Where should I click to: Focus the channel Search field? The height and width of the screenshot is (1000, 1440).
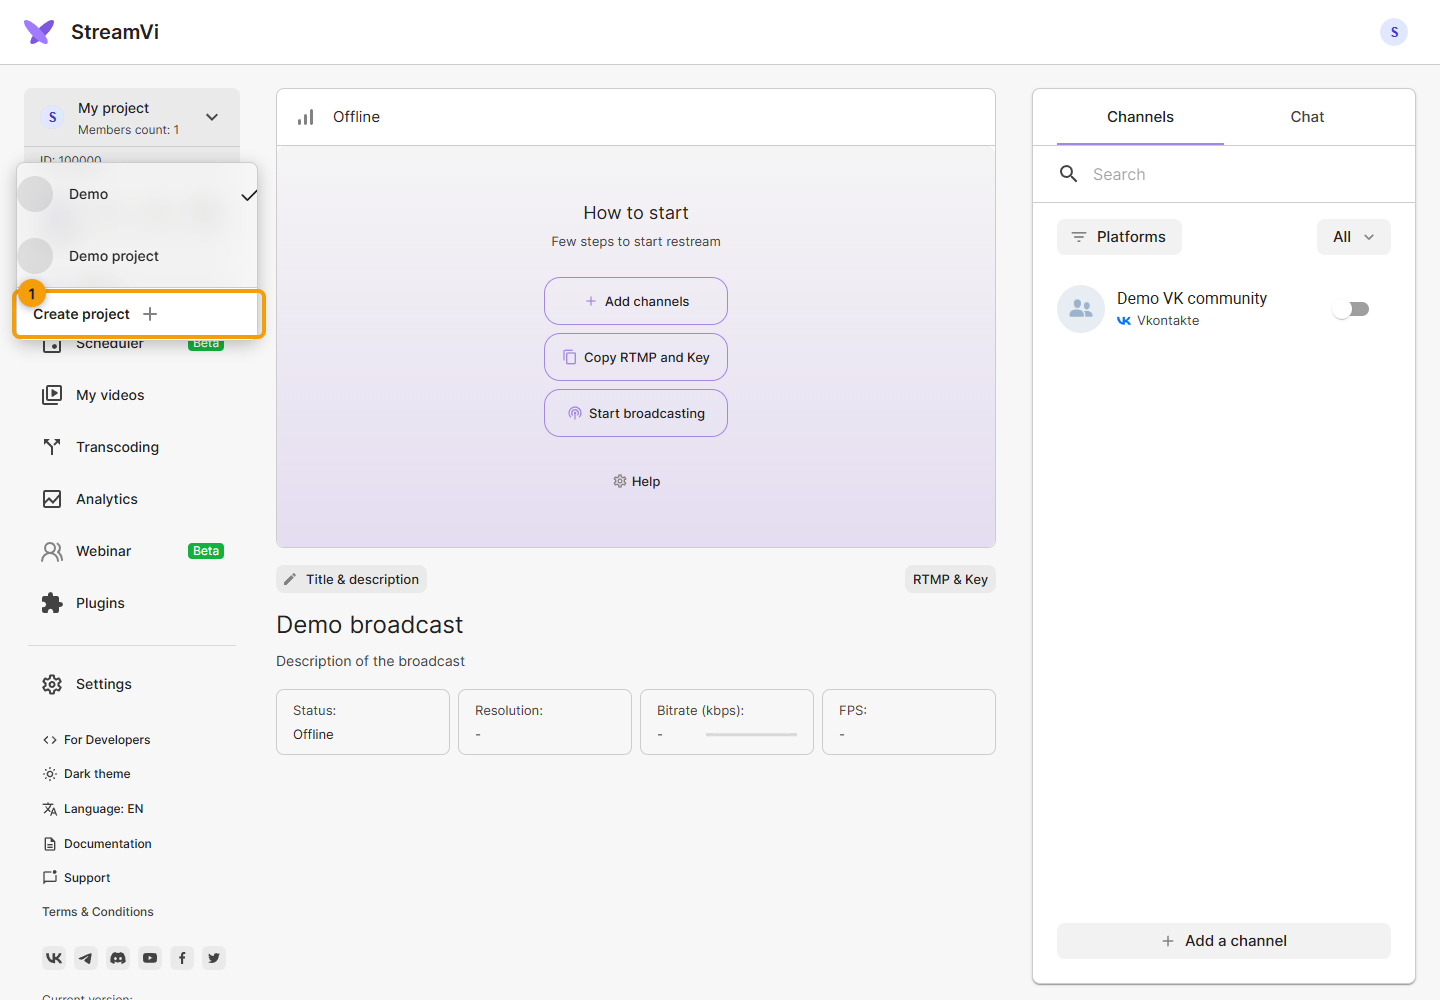click(1224, 174)
